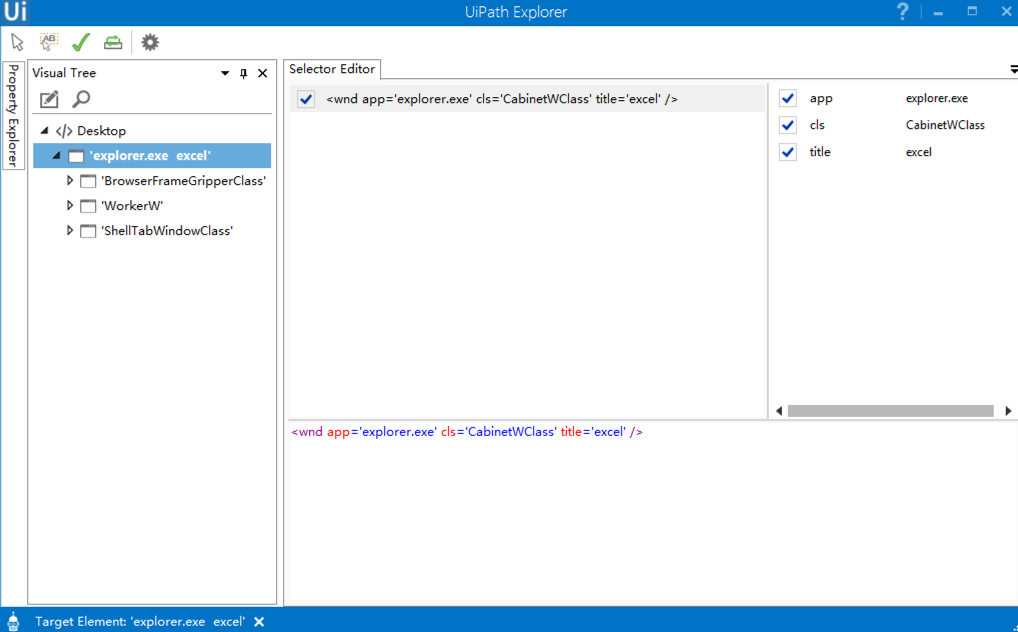Uncheck the 'app' attribute checkbox
The width and height of the screenshot is (1018, 632).
(788, 98)
